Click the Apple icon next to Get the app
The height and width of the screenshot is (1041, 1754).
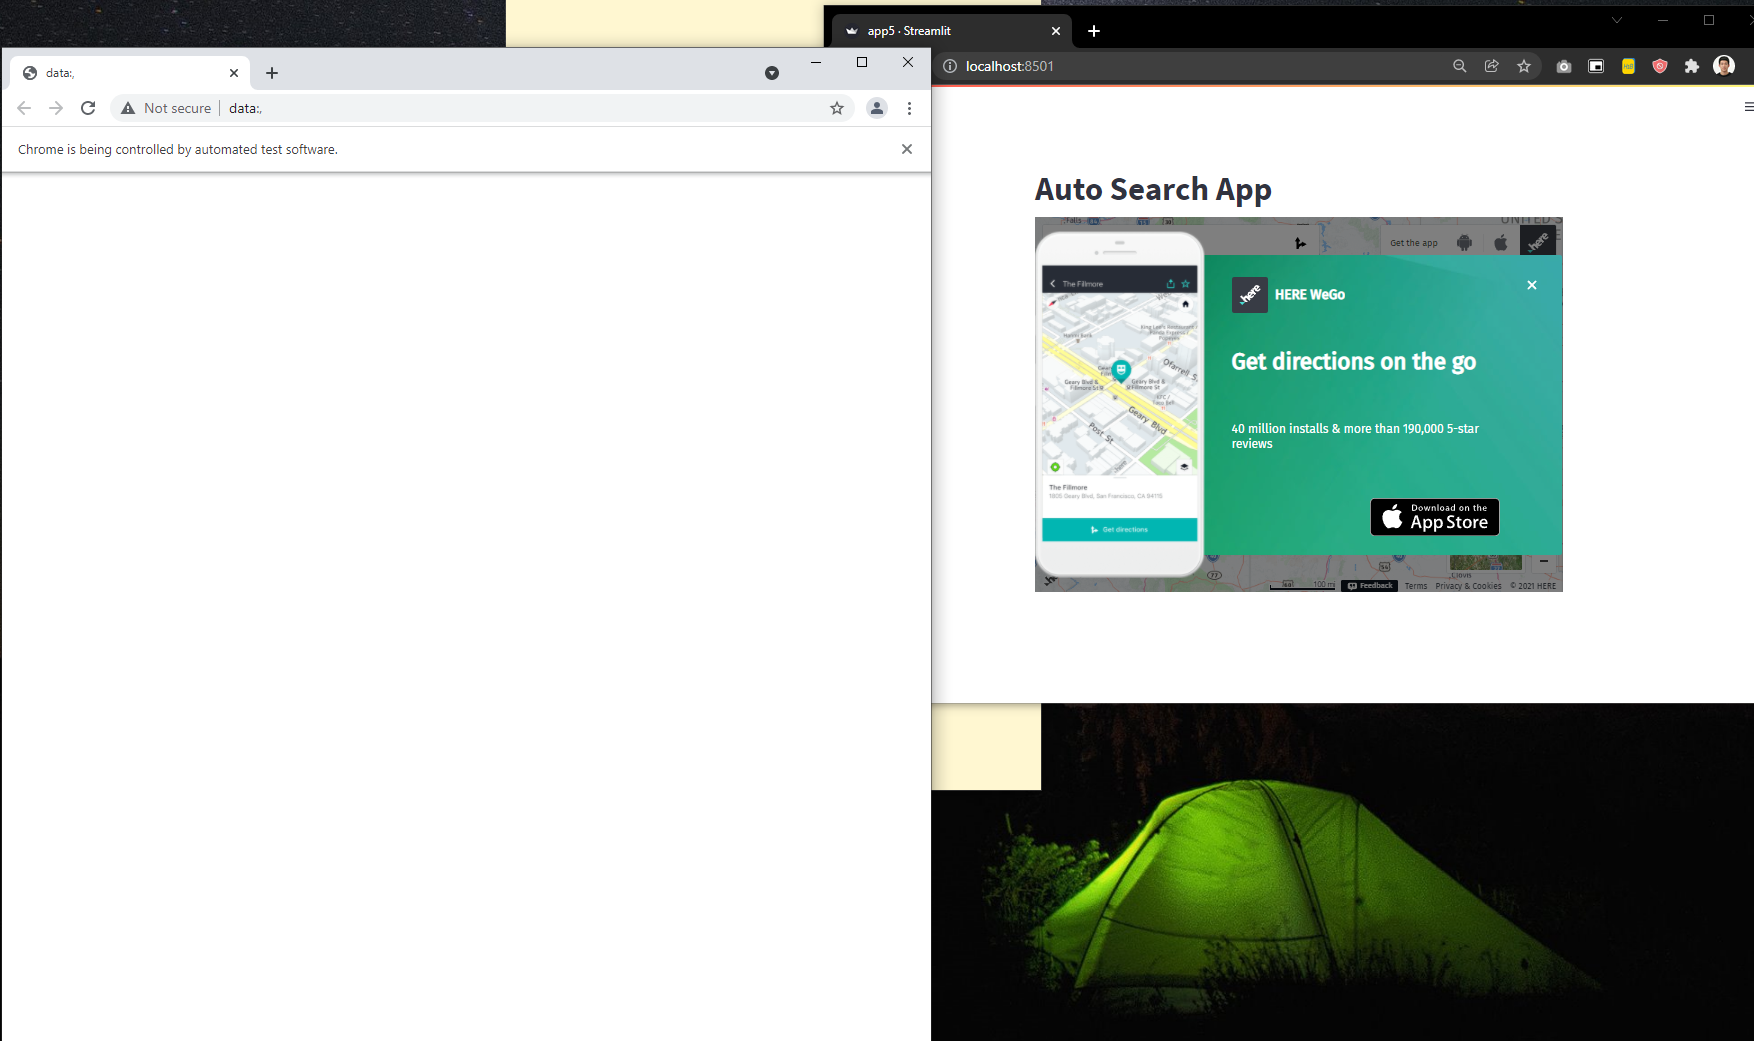(x=1501, y=243)
